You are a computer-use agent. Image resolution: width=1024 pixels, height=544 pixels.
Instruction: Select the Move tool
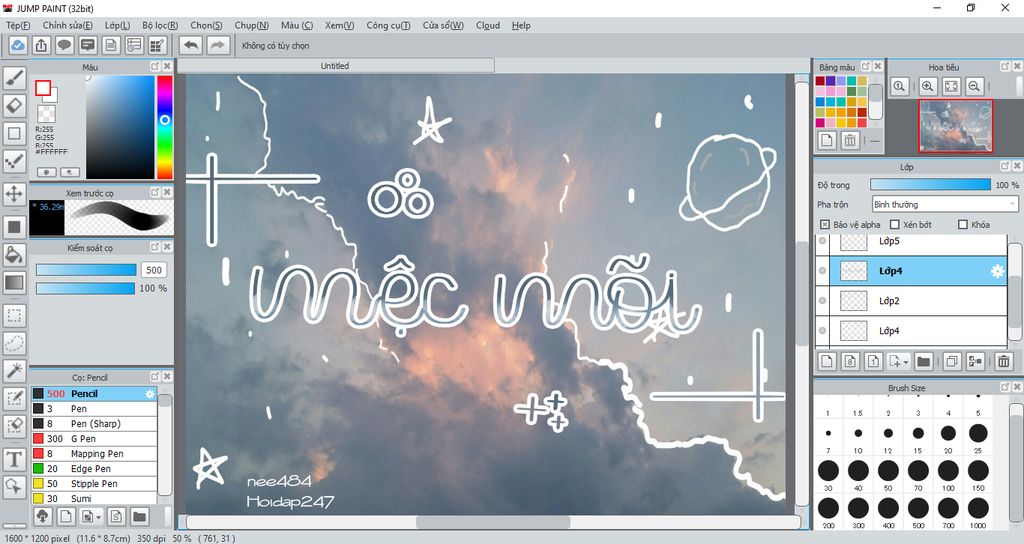click(14, 194)
